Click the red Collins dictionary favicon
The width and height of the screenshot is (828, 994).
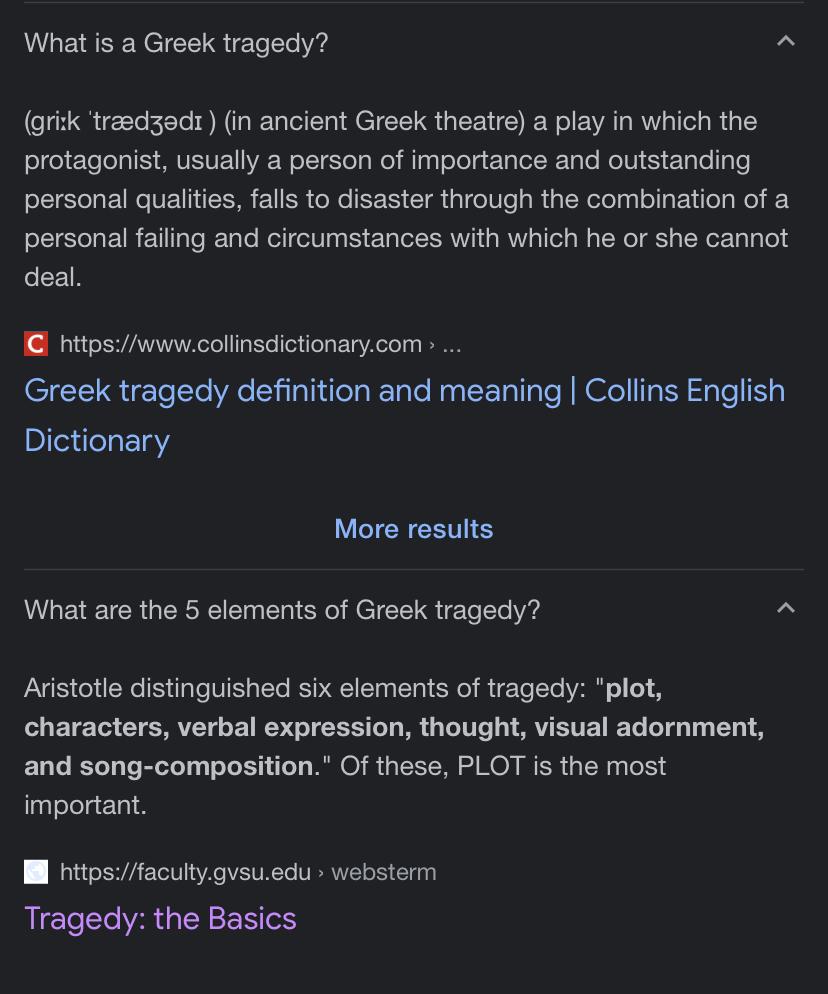(x=36, y=344)
